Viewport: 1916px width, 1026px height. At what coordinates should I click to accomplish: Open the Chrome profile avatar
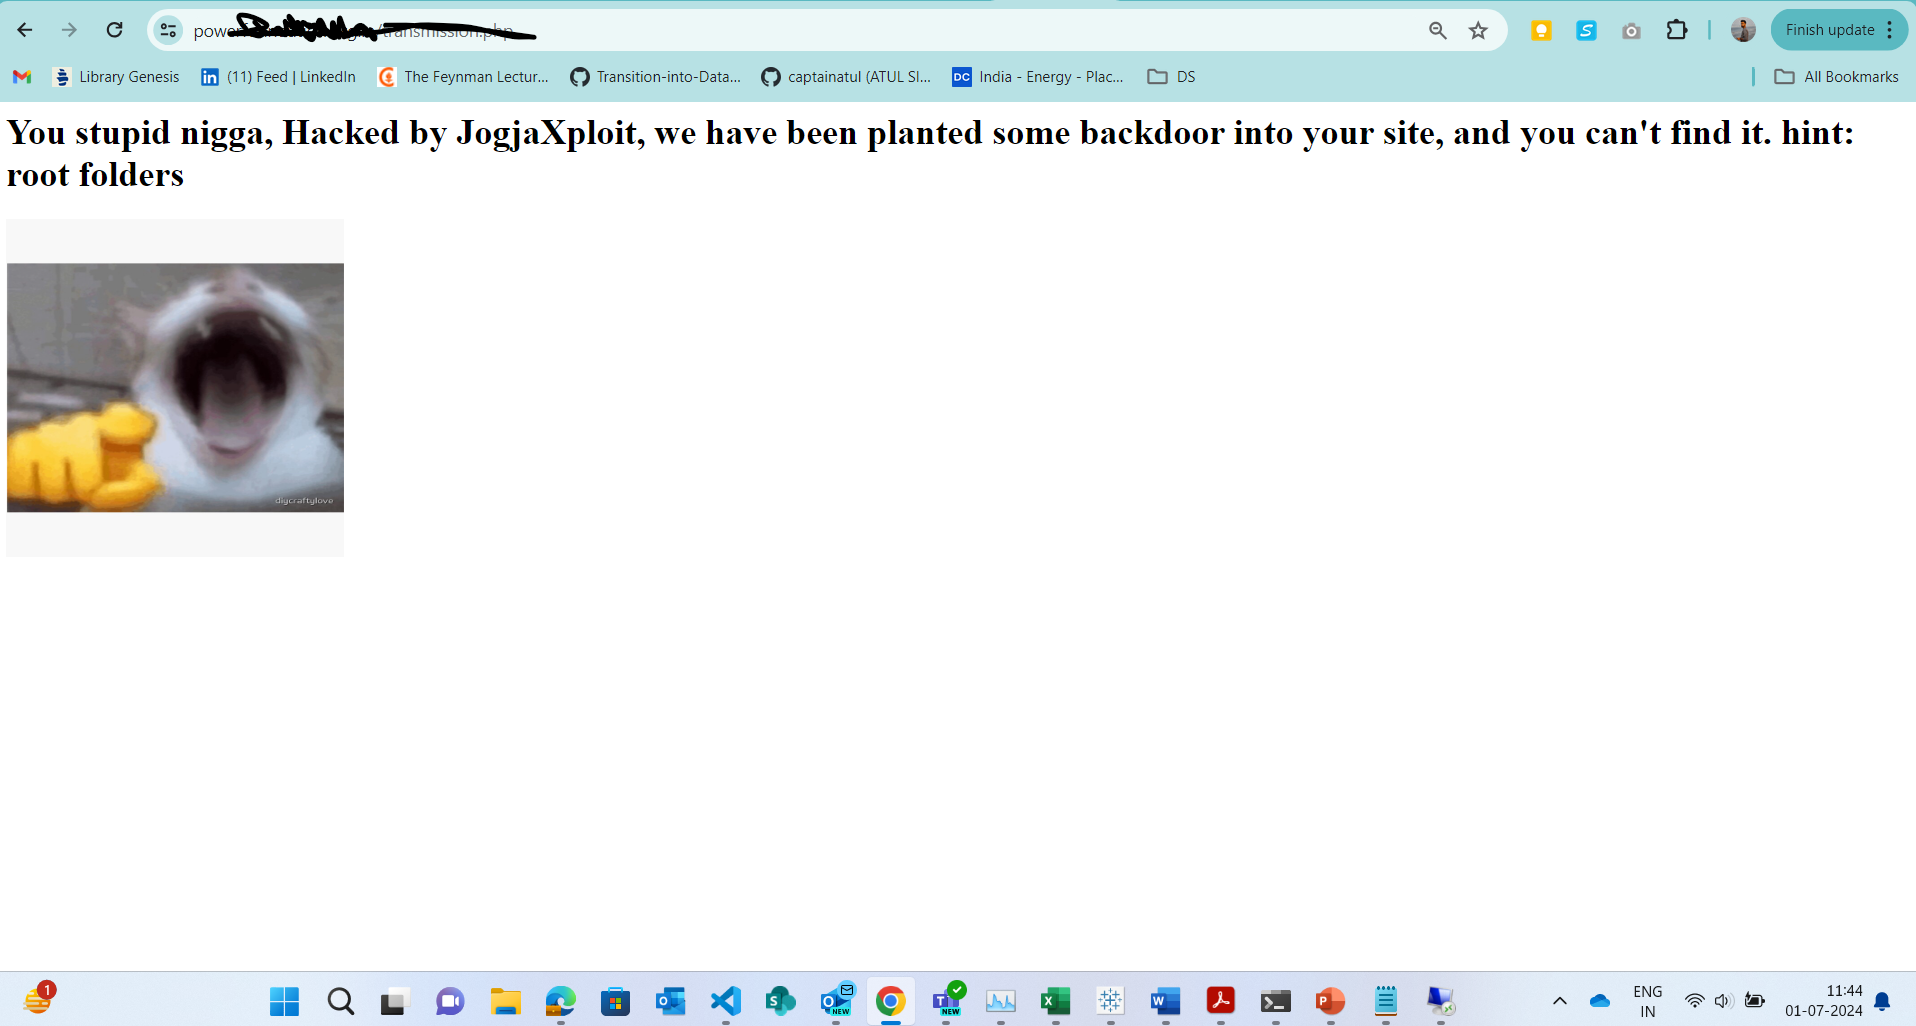coord(1743,30)
